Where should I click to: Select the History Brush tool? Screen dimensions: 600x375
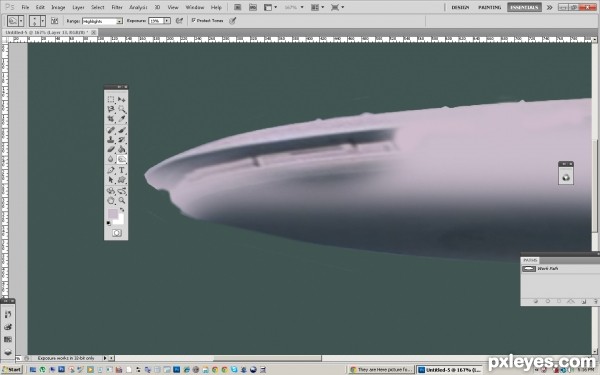(x=122, y=140)
